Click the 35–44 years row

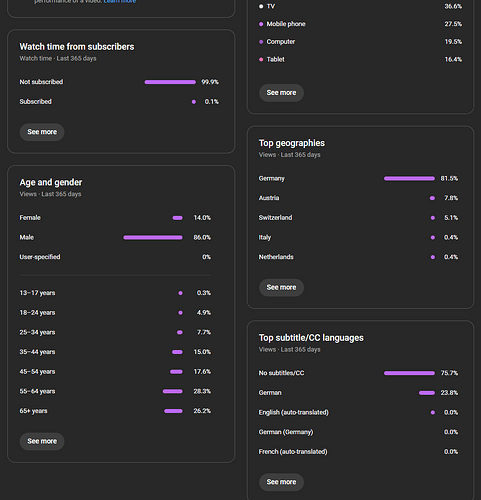[115, 352]
